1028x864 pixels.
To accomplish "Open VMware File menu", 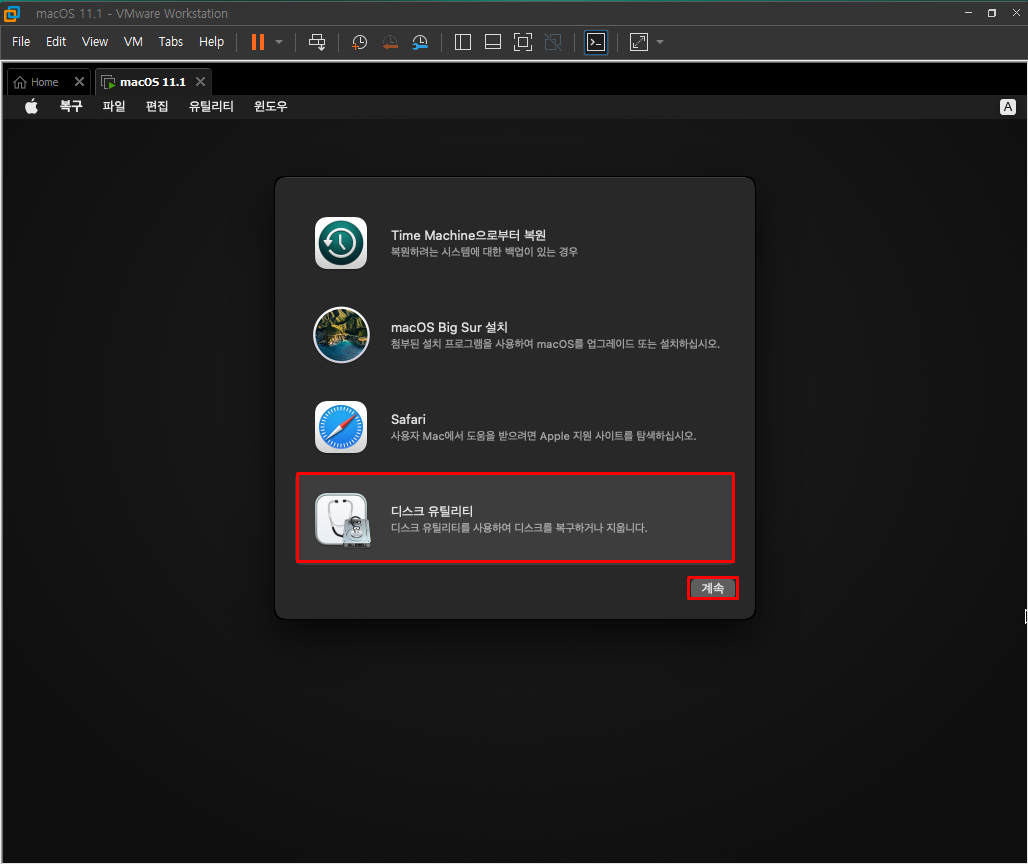I will click(21, 41).
